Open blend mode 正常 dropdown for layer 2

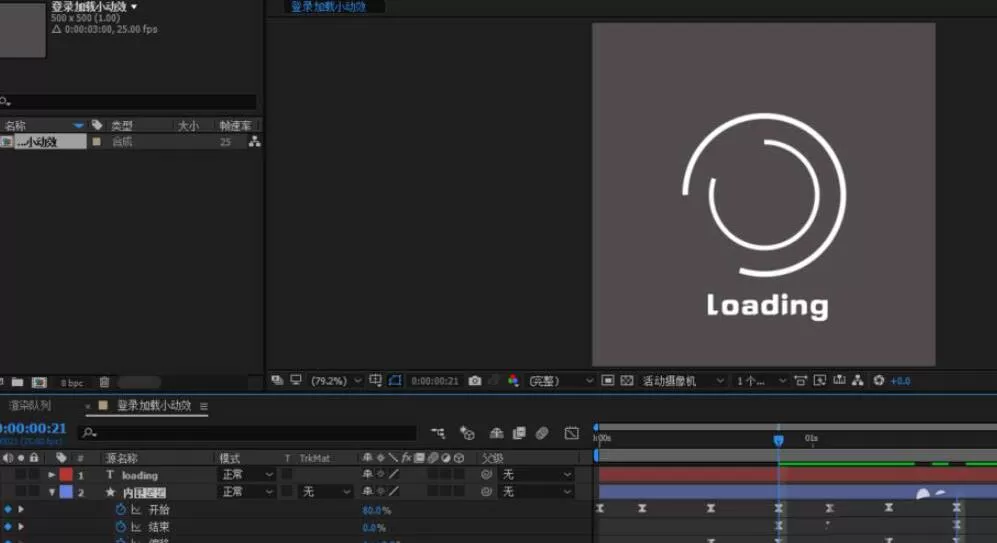pyautogui.click(x=247, y=492)
